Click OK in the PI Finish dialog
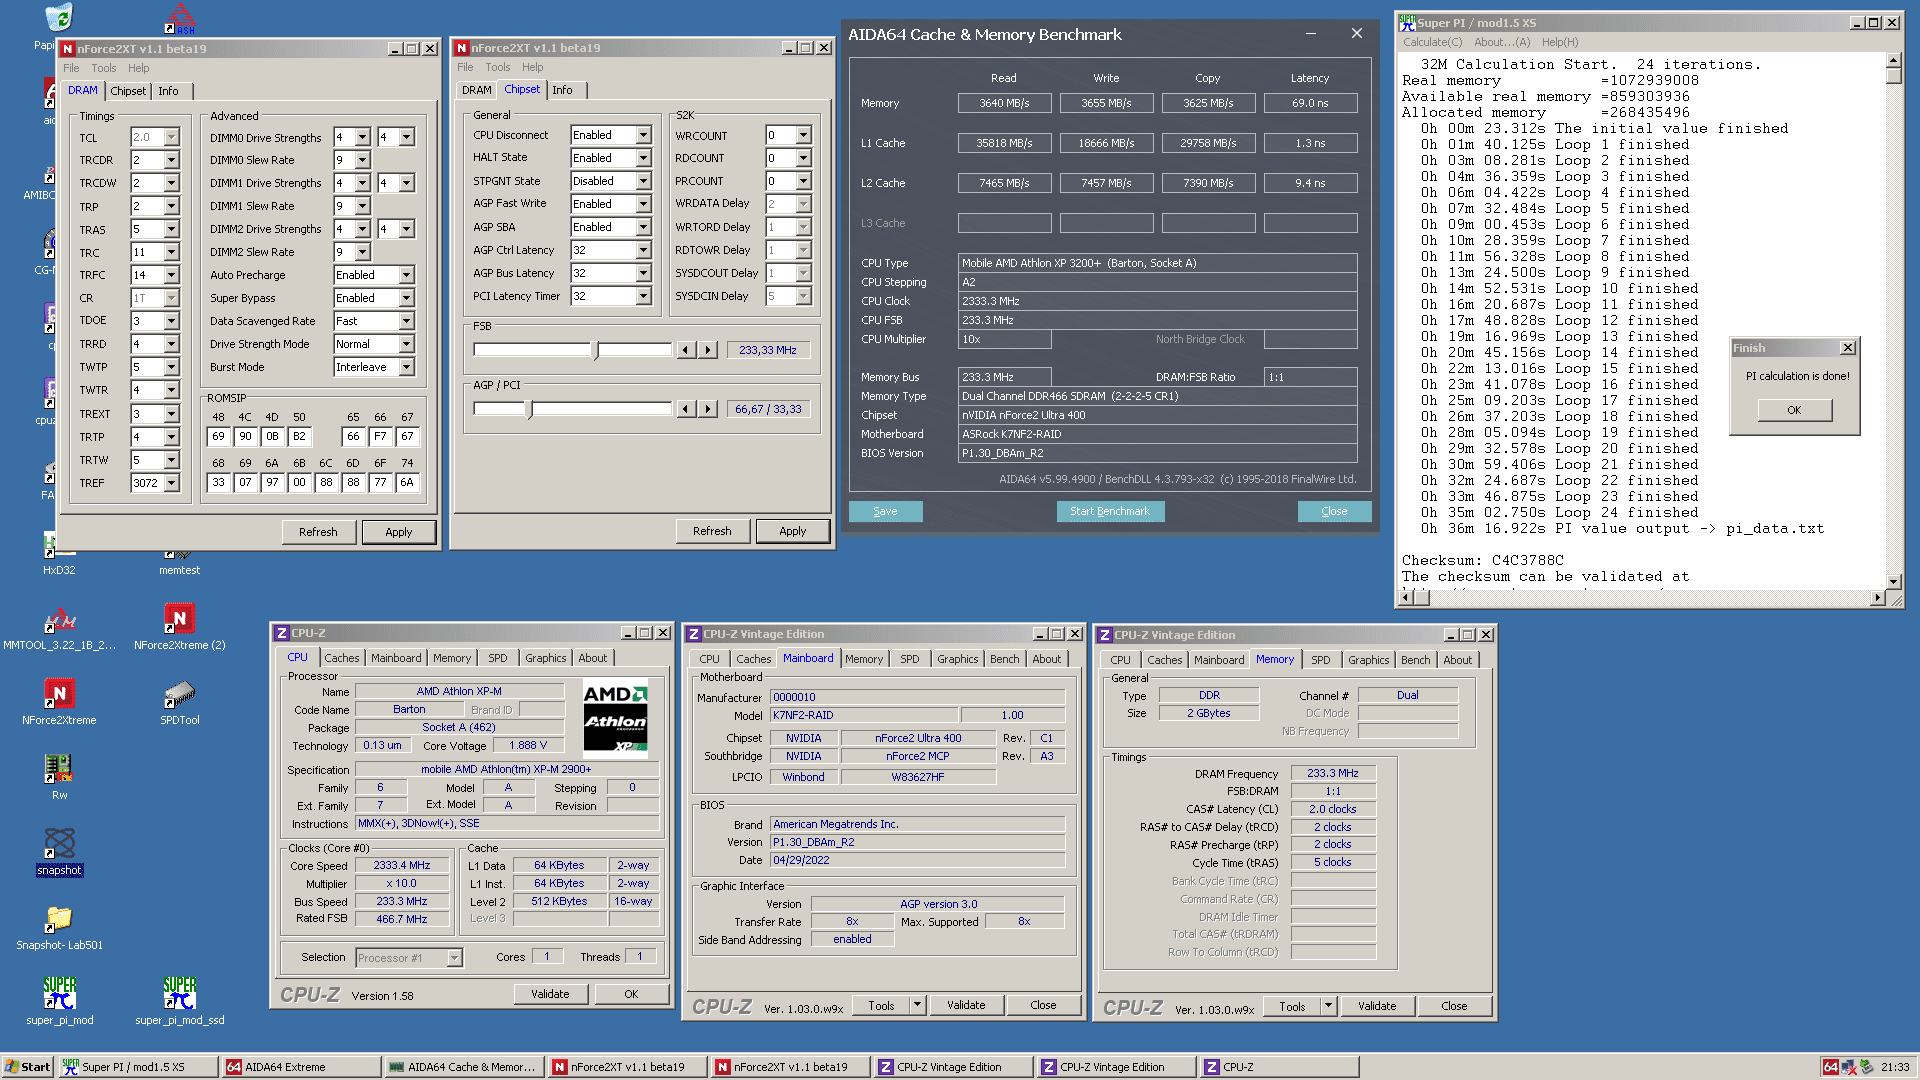The image size is (1920, 1080). pyautogui.click(x=1794, y=410)
